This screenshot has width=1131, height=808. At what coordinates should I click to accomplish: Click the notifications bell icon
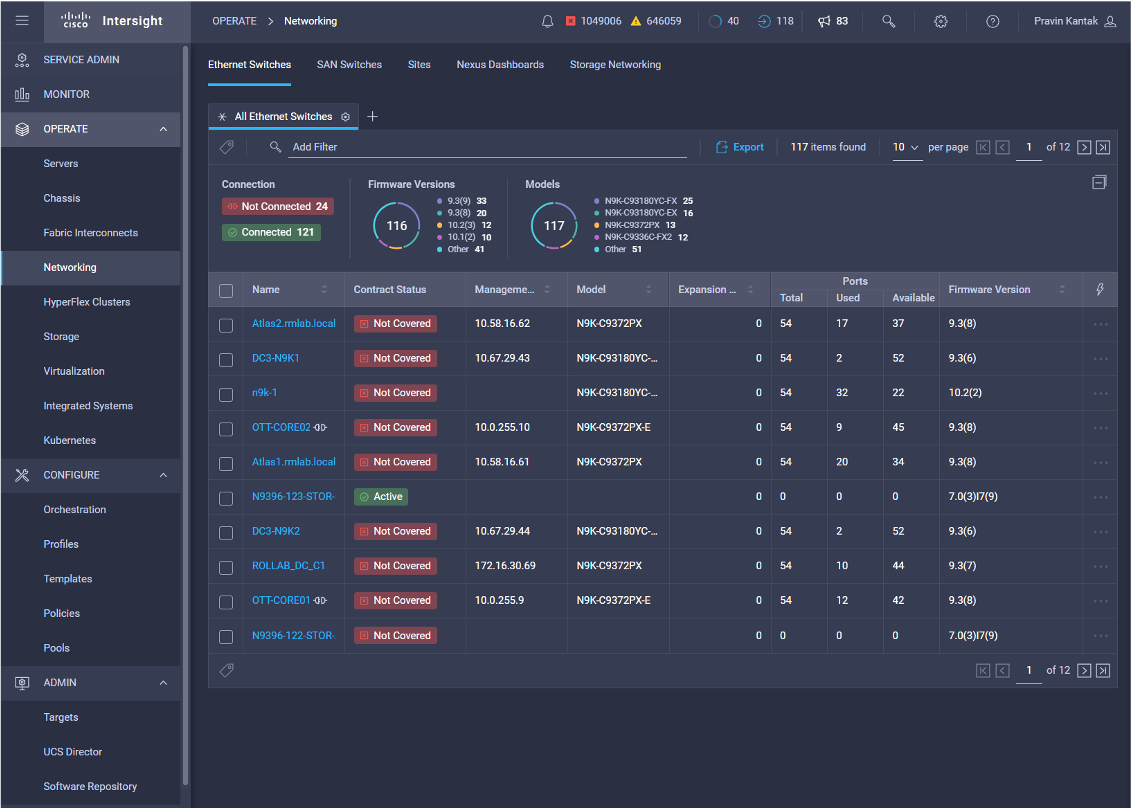(547, 21)
